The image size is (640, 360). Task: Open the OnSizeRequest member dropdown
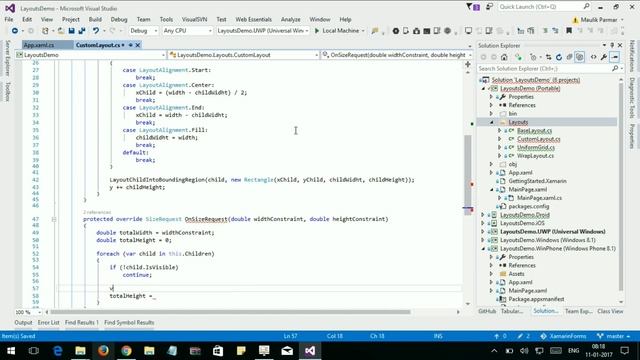397,55
